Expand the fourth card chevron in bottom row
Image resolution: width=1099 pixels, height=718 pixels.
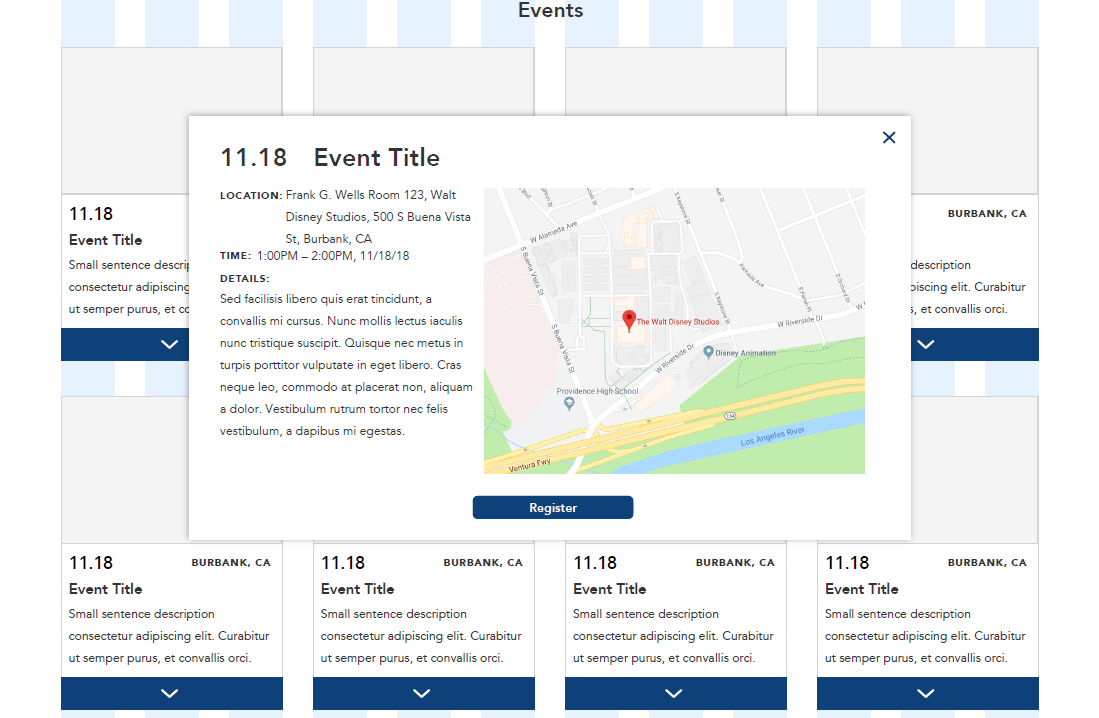point(926,693)
